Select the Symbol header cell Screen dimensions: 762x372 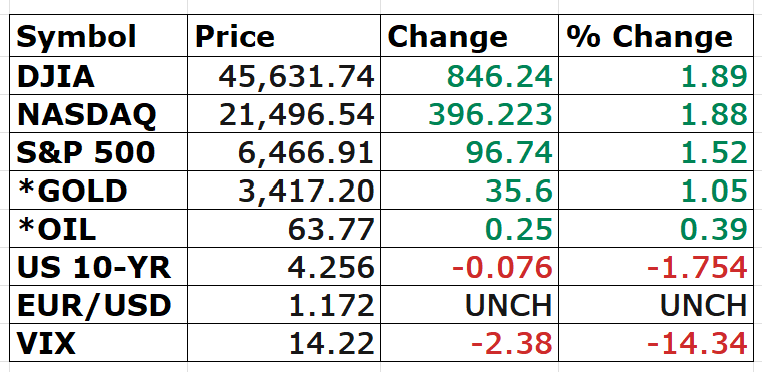point(98,35)
